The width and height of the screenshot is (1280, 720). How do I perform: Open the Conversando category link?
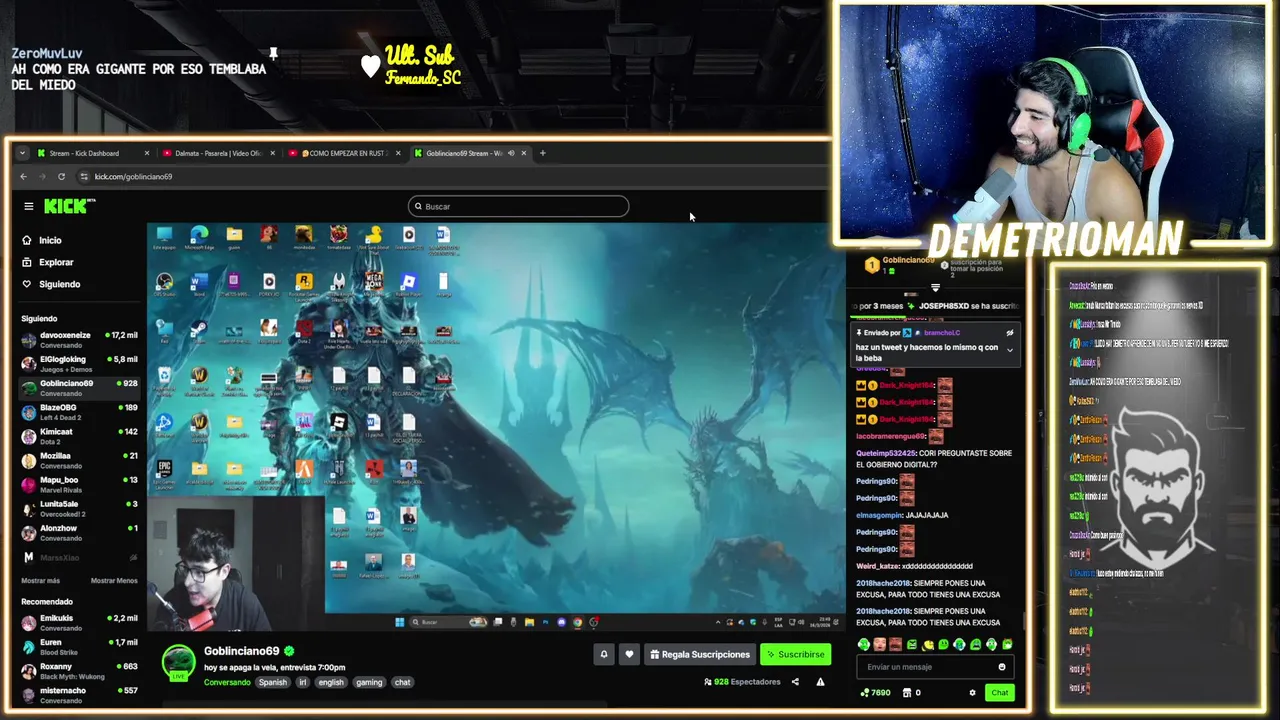227,682
